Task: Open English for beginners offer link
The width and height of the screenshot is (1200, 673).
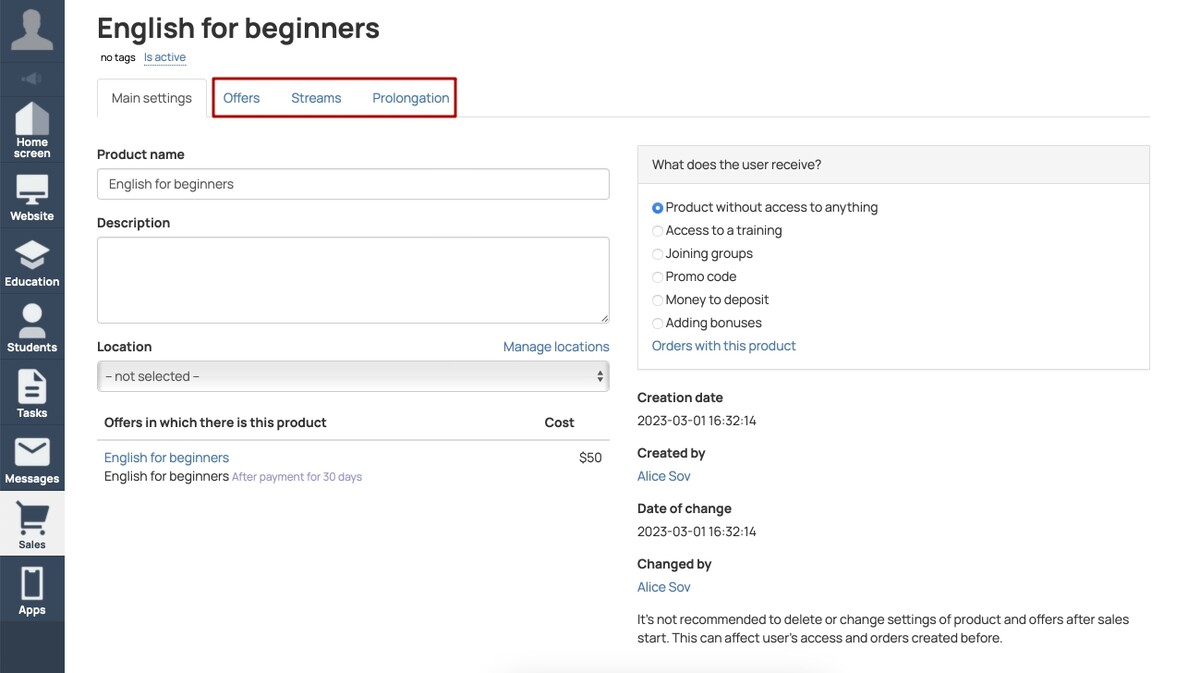Action: pyautogui.click(x=167, y=458)
